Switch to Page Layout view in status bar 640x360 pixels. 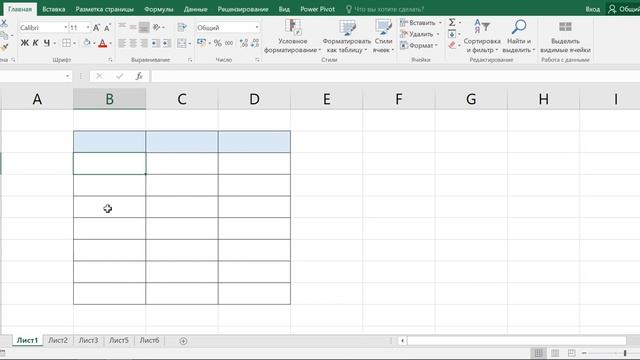pos(555,353)
